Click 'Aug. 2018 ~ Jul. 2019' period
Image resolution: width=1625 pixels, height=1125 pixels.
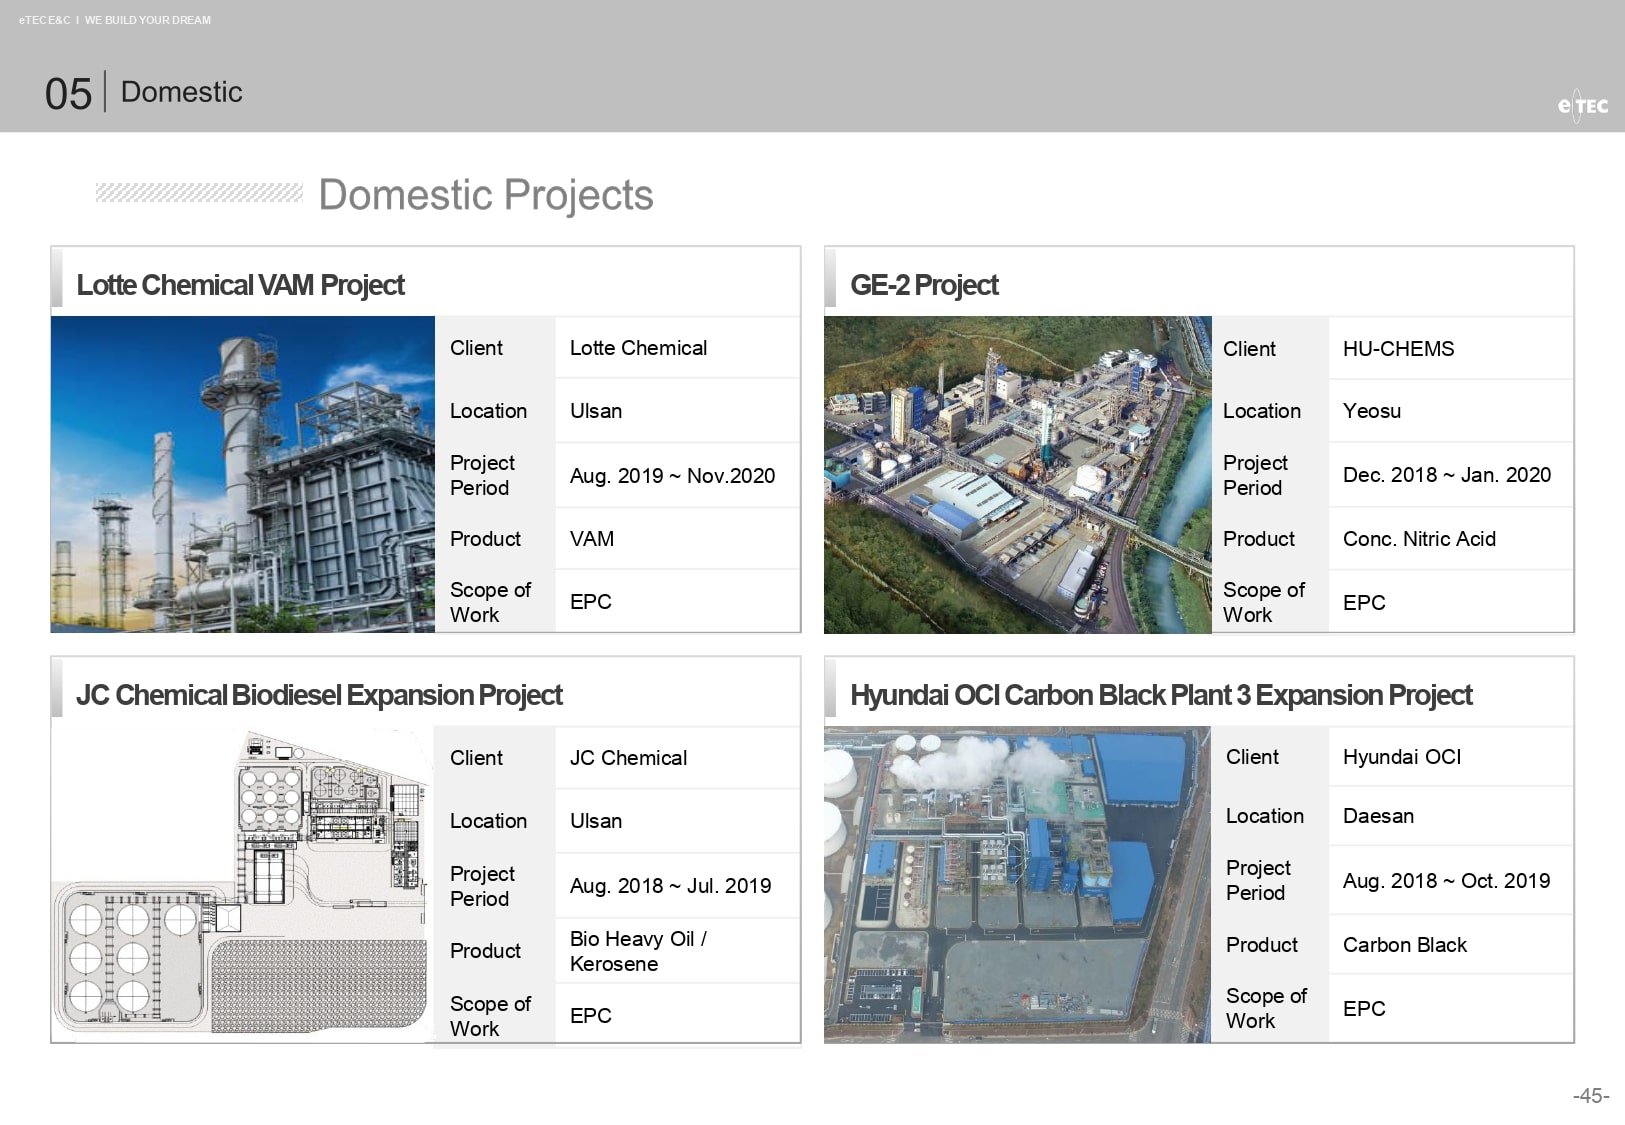[x=670, y=886]
